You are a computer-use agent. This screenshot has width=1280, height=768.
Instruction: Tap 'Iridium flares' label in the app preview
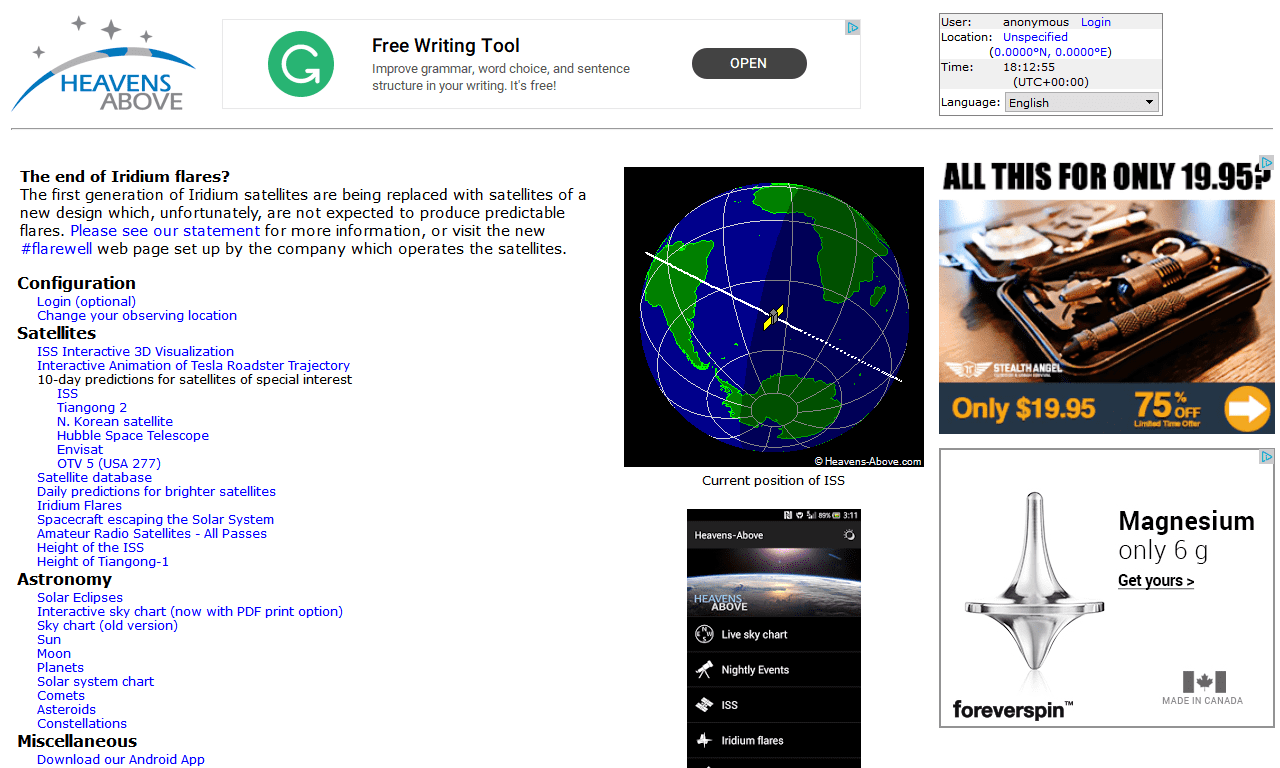tap(752, 740)
